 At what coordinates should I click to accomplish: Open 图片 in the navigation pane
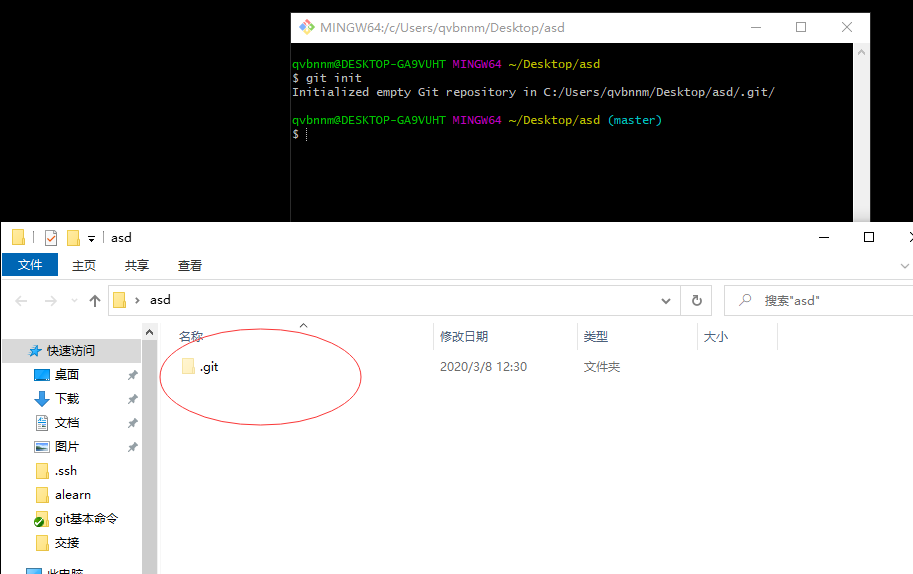pyautogui.click(x=67, y=447)
